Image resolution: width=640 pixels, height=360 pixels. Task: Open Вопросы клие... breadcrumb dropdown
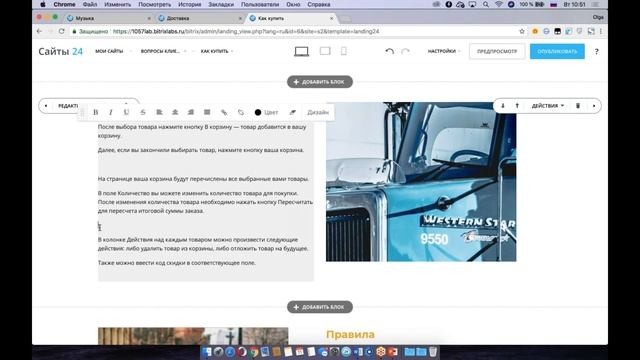tap(163, 51)
